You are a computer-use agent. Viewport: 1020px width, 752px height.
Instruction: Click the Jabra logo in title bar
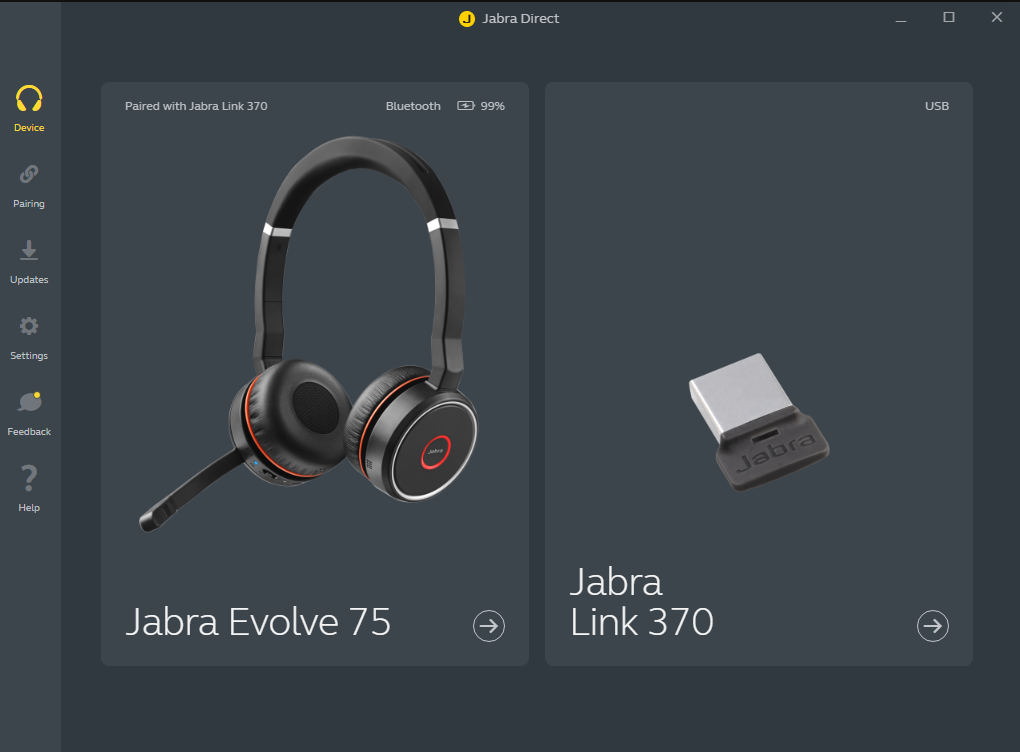point(466,19)
